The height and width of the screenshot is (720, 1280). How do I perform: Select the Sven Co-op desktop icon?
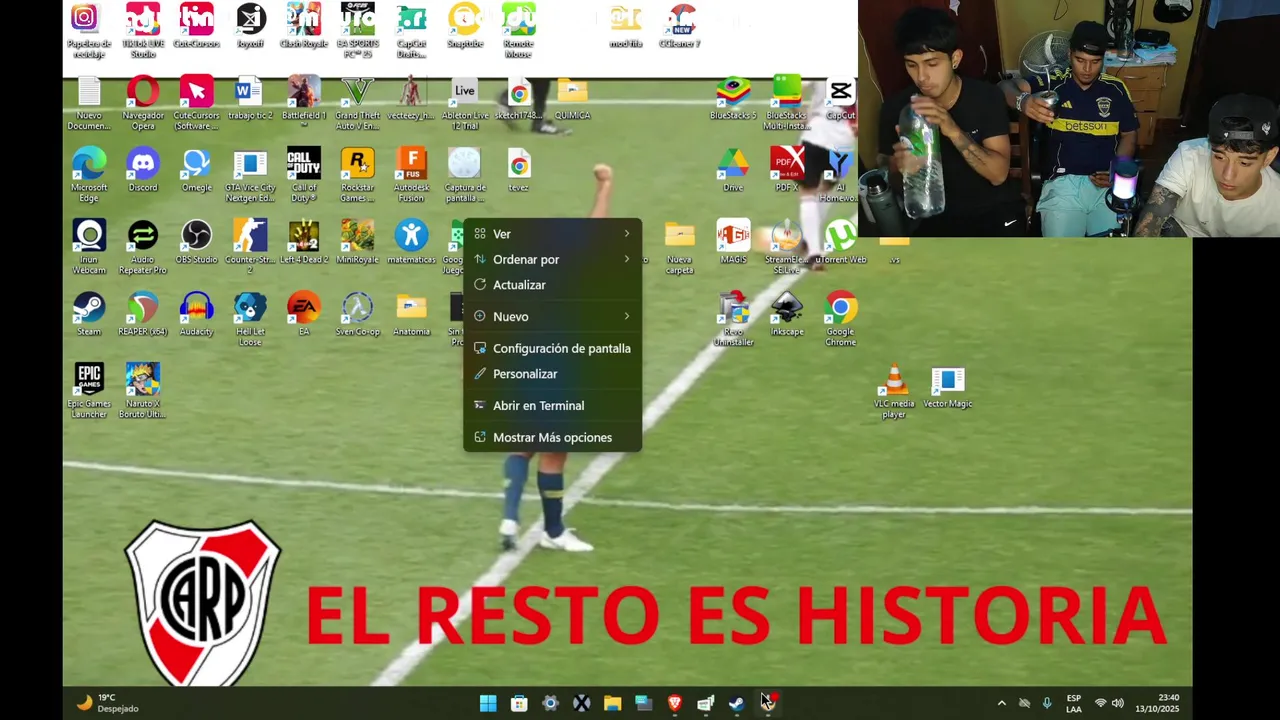357,315
